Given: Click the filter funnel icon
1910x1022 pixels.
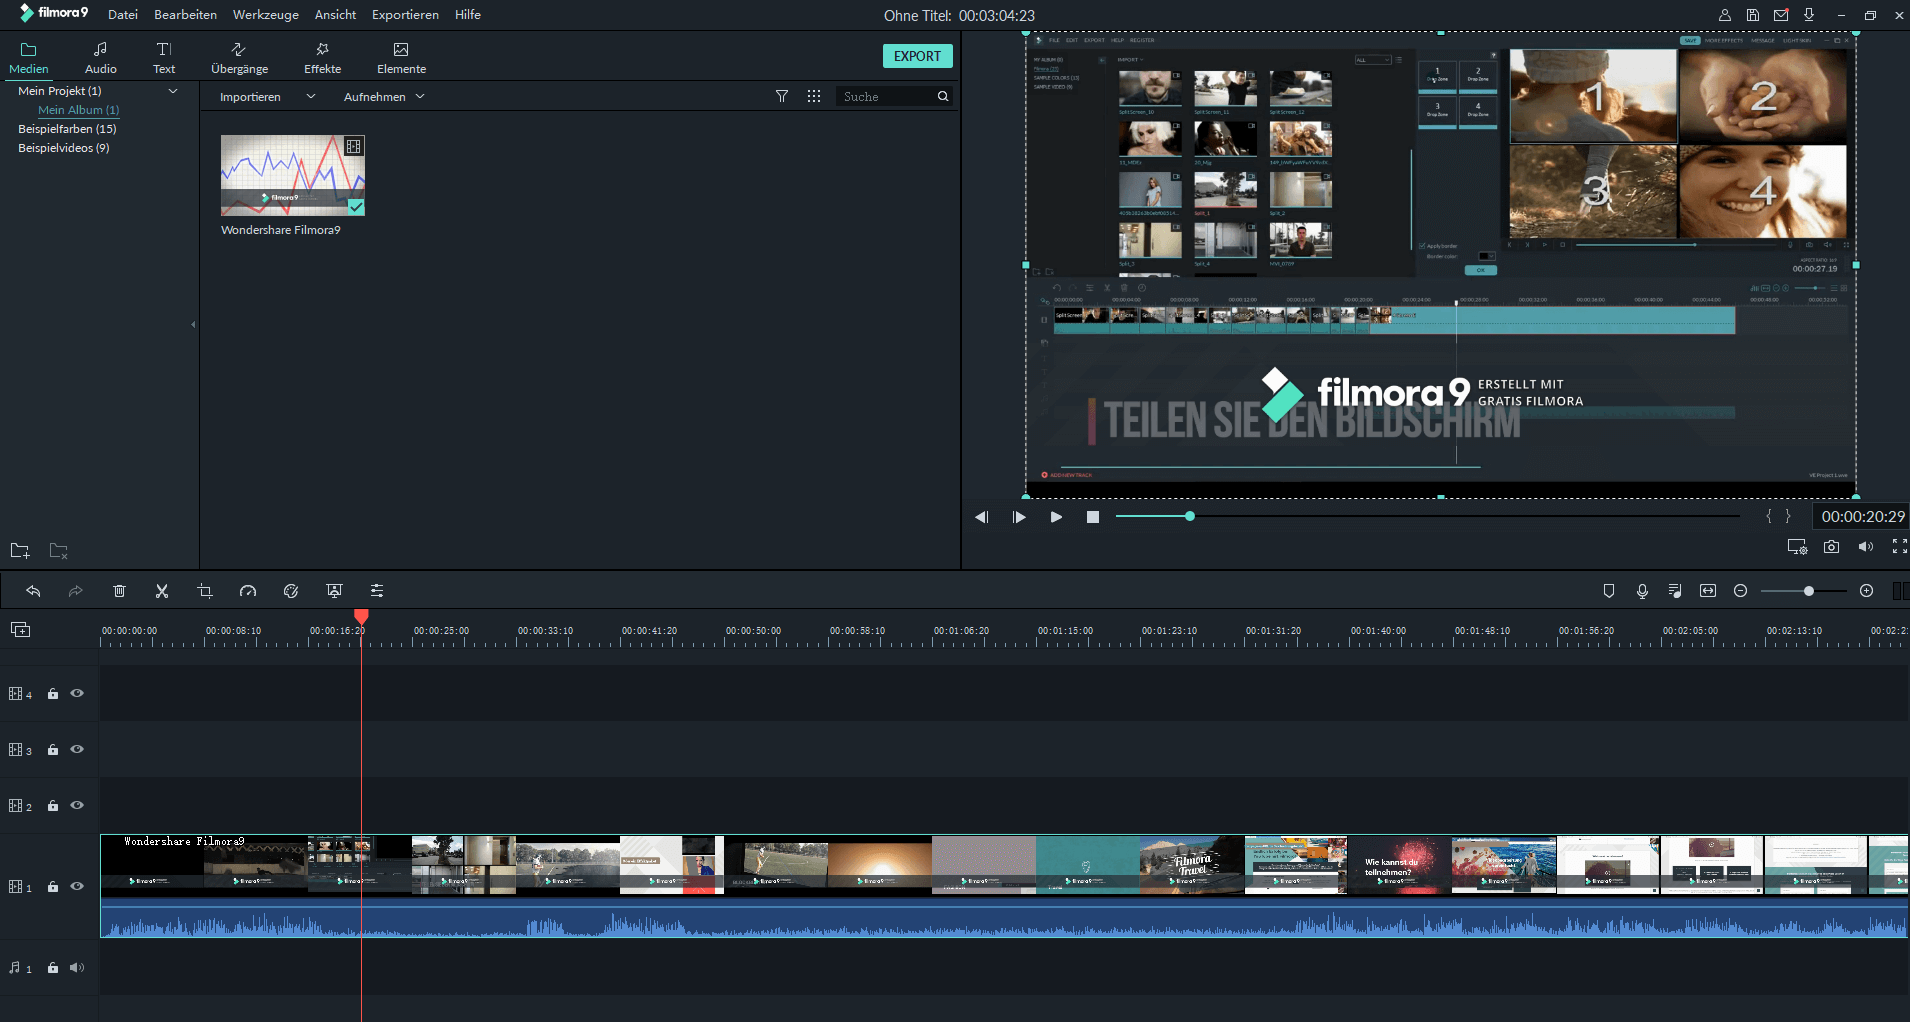Looking at the screenshot, I should [x=782, y=96].
